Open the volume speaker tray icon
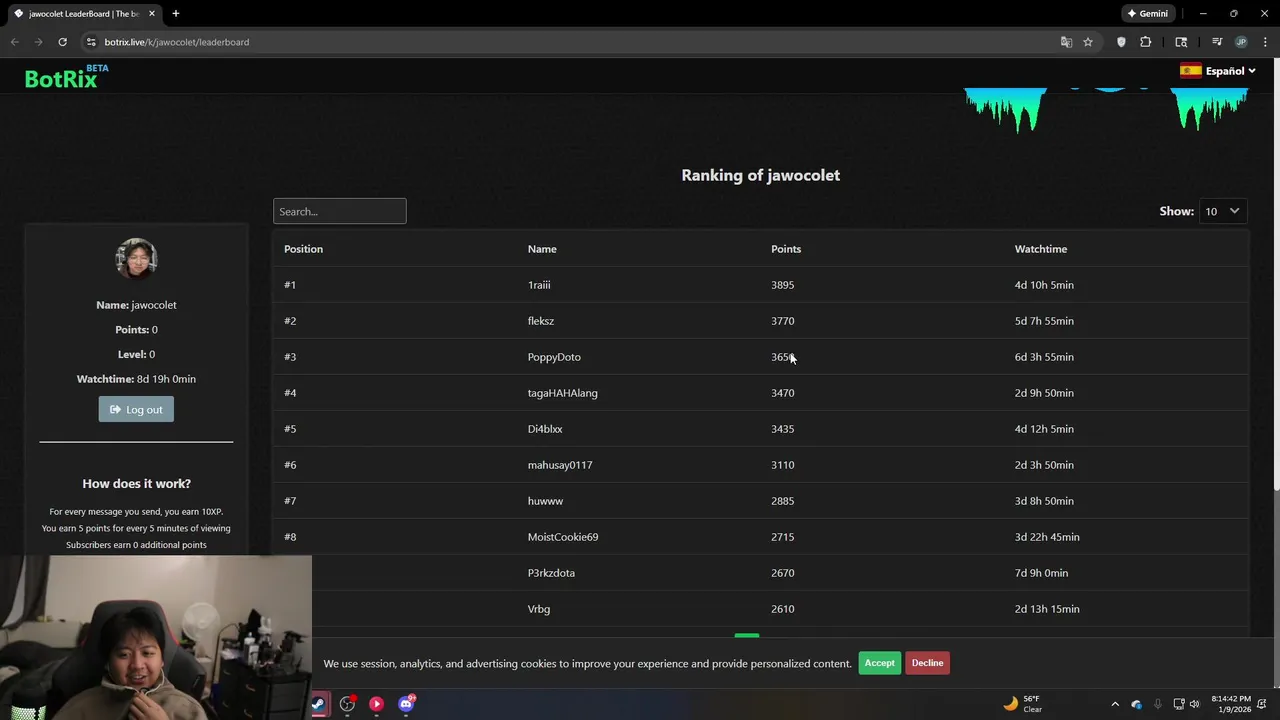The image size is (1280, 720). click(1194, 704)
